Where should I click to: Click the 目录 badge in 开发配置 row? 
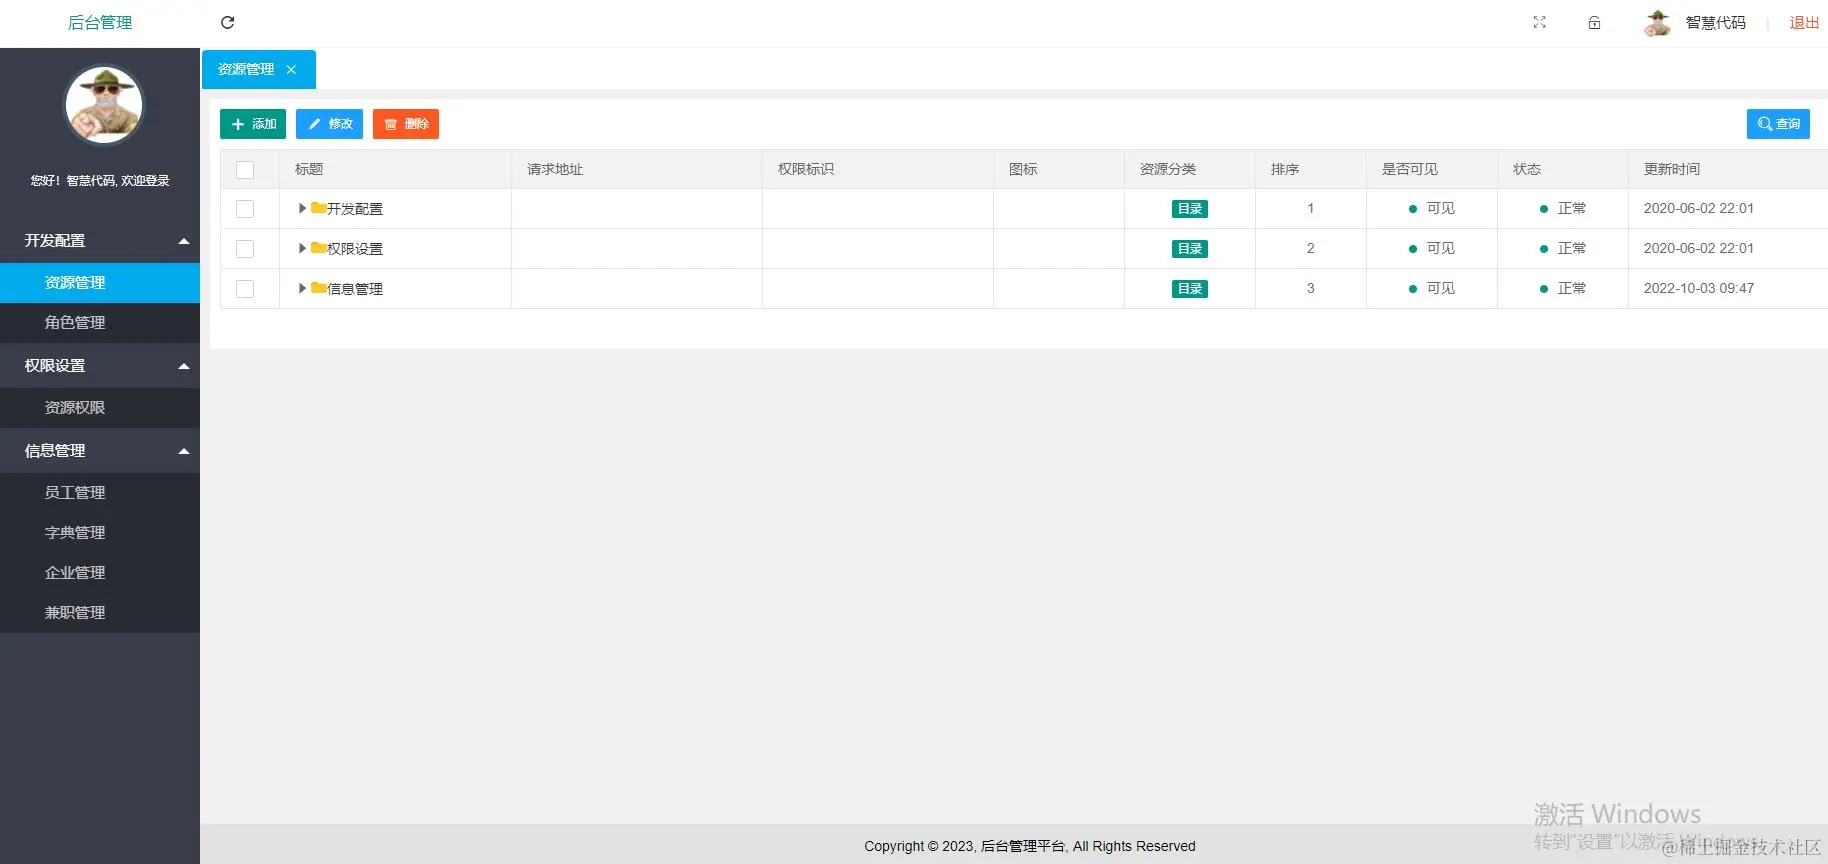[x=1190, y=209]
